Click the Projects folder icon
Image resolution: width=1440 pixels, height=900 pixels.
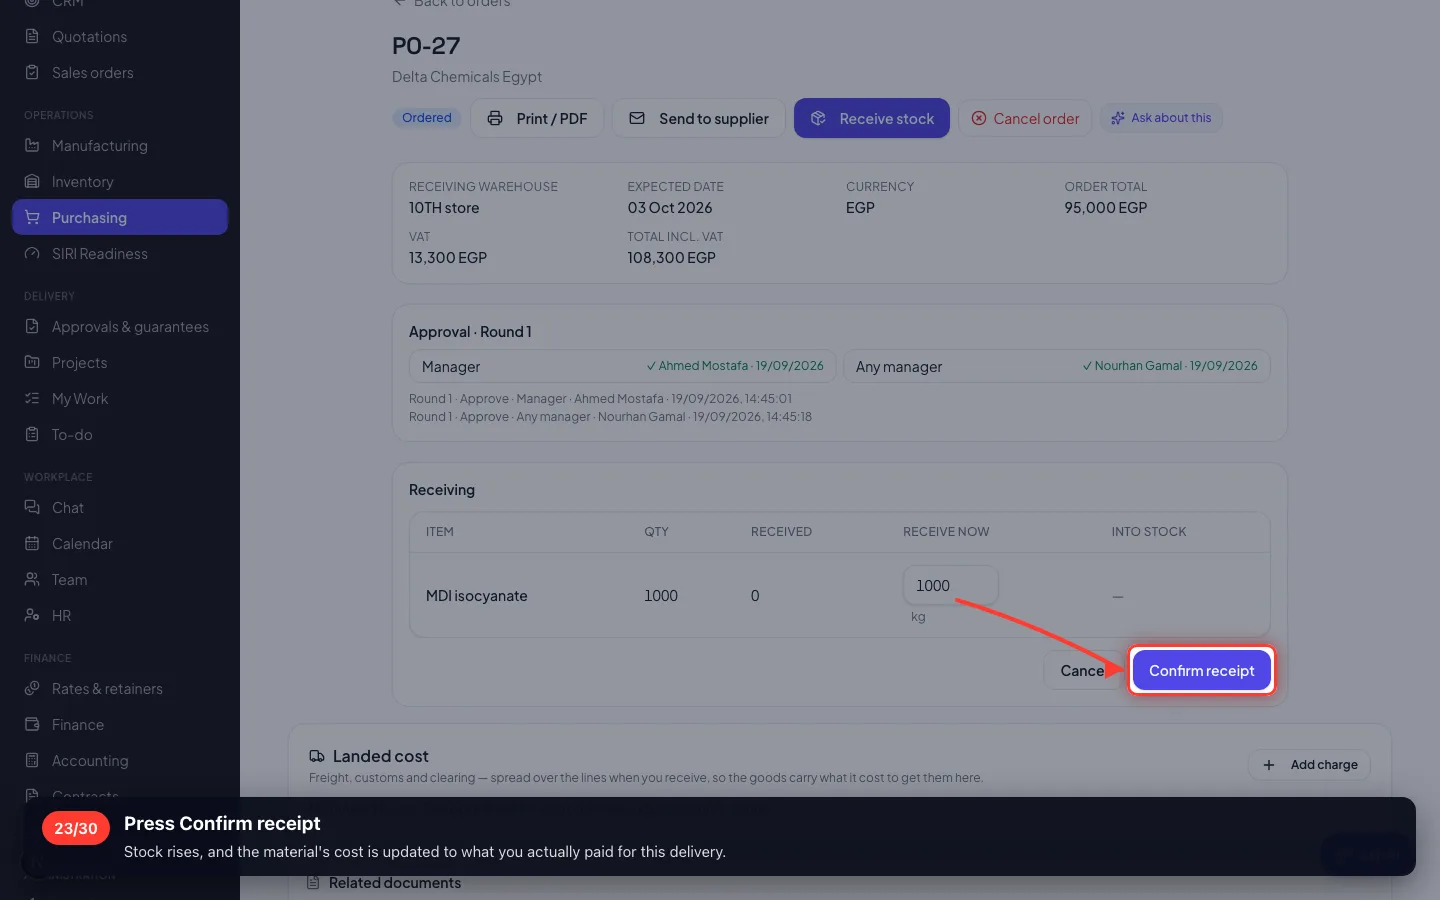[32, 363]
